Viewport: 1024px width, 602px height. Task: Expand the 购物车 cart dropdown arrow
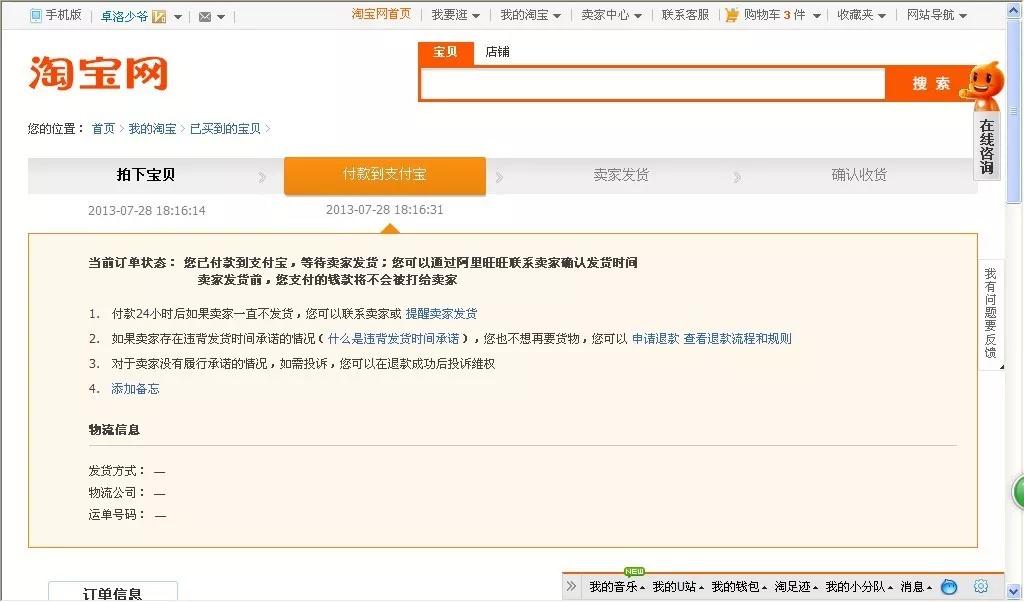[x=816, y=16]
